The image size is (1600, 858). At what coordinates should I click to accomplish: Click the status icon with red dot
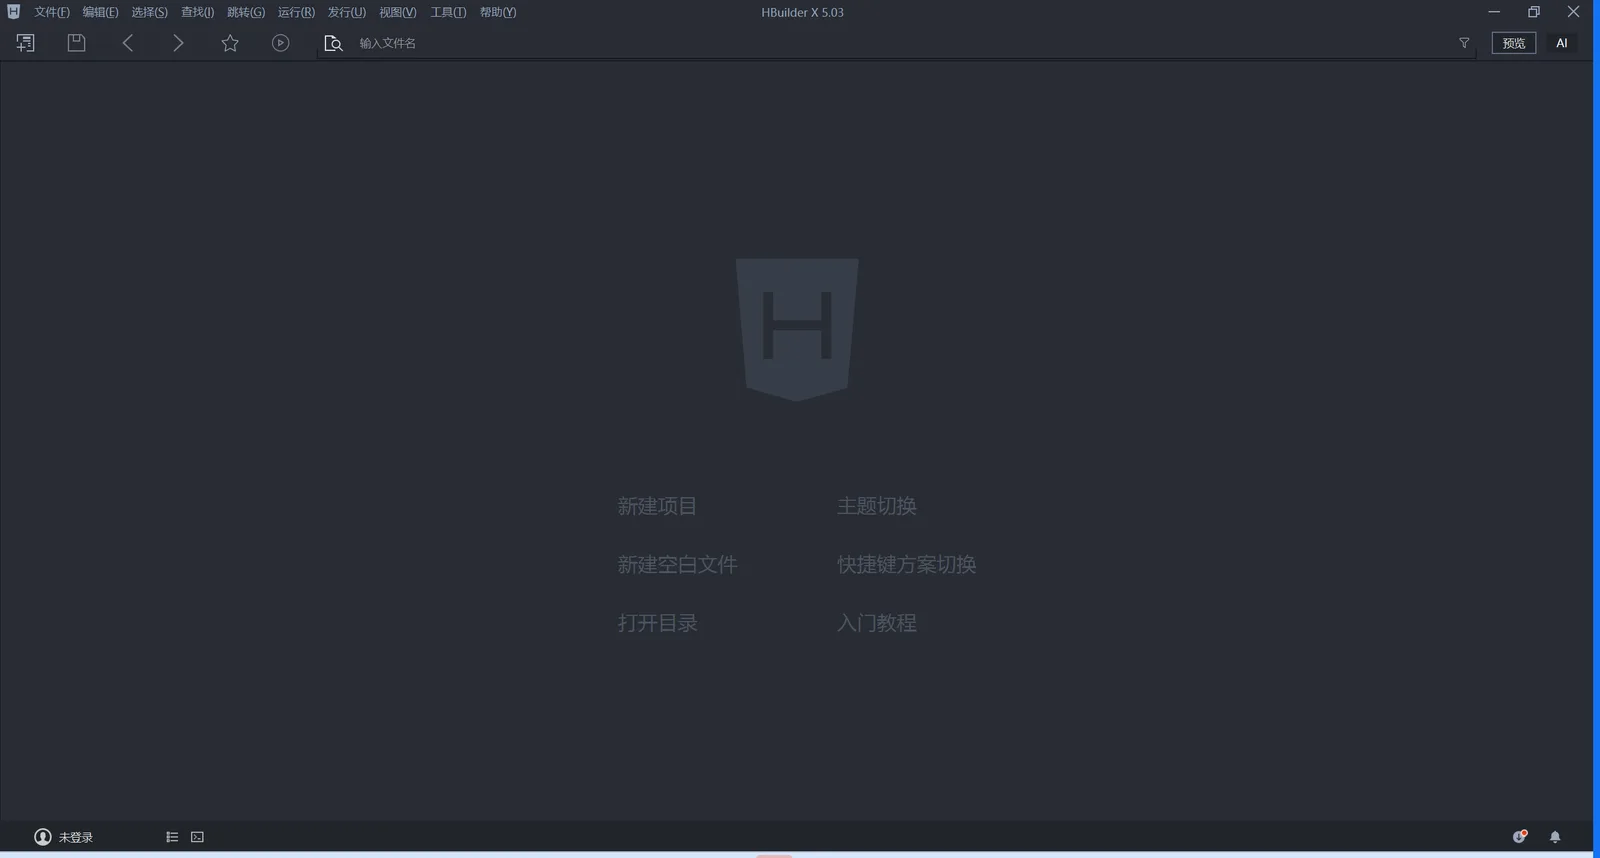pyautogui.click(x=1520, y=836)
